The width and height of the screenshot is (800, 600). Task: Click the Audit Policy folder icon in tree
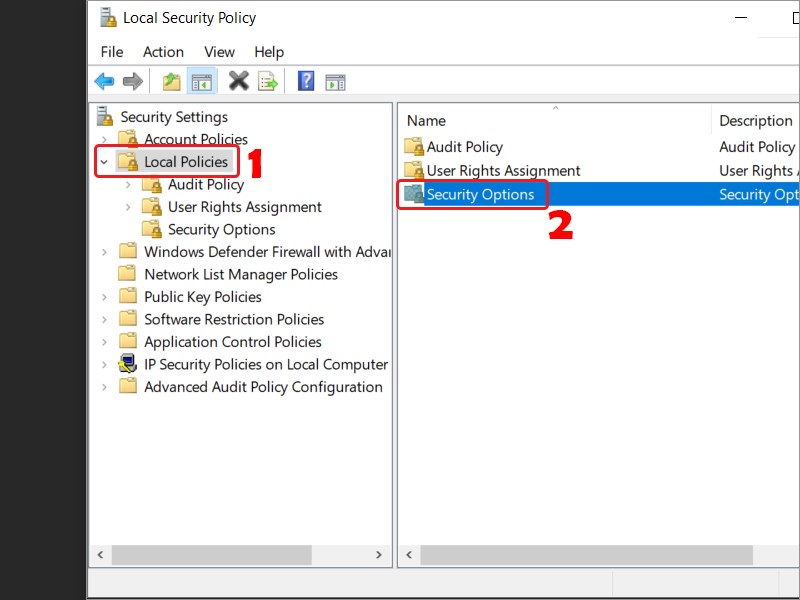point(152,184)
